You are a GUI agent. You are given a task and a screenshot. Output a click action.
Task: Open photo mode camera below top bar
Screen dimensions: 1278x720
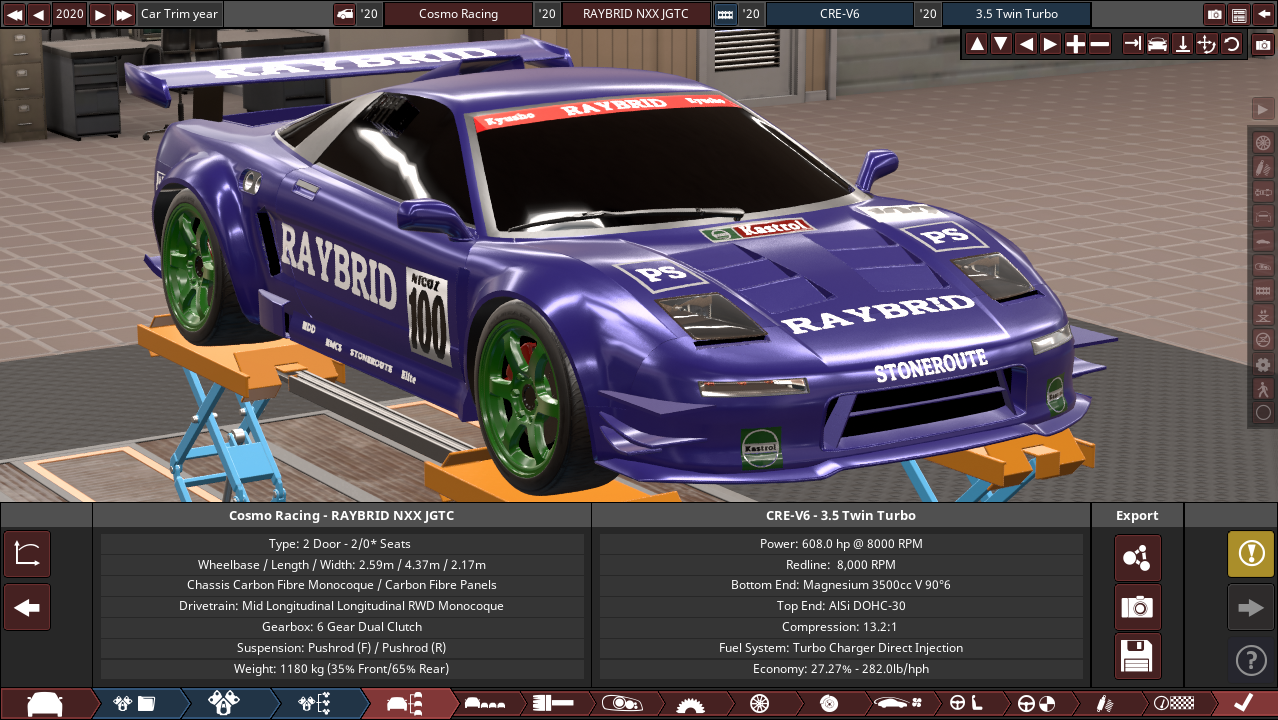pos(1263,45)
